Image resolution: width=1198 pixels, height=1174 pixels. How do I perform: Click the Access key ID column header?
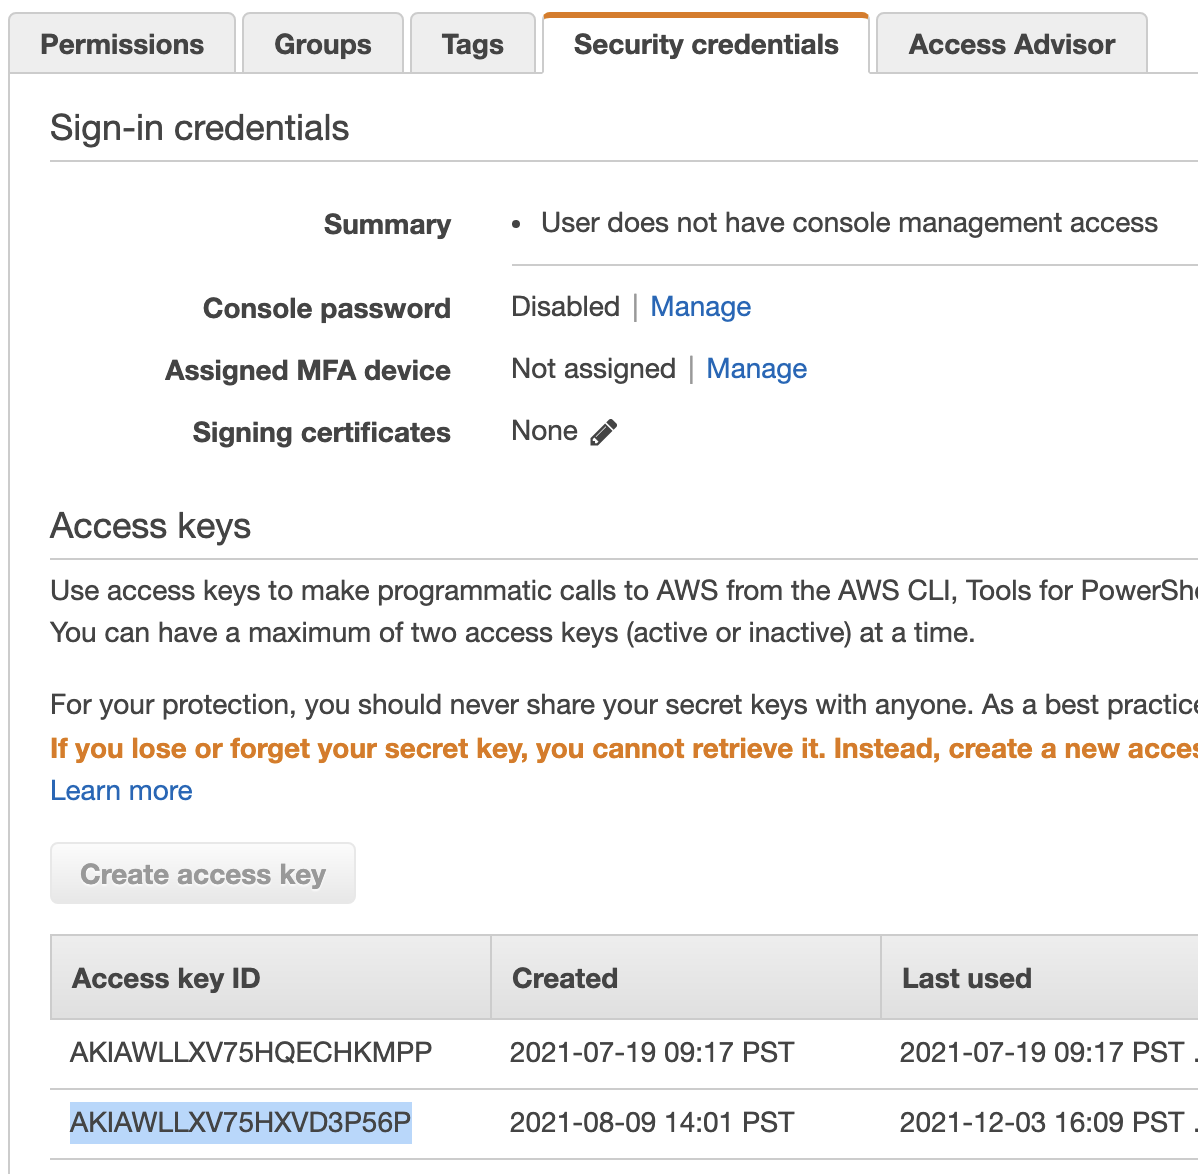(166, 978)
